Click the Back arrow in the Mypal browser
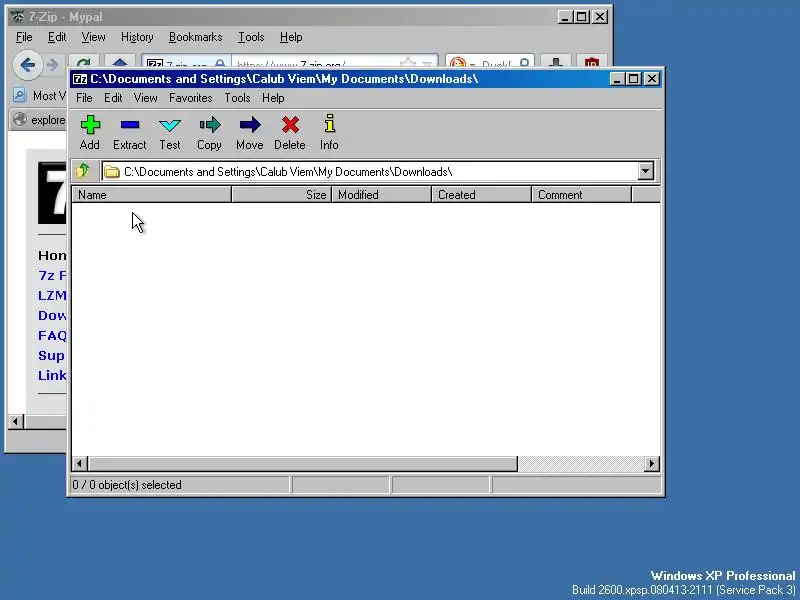Screen dimensions: 800x600 pos(28,65)
